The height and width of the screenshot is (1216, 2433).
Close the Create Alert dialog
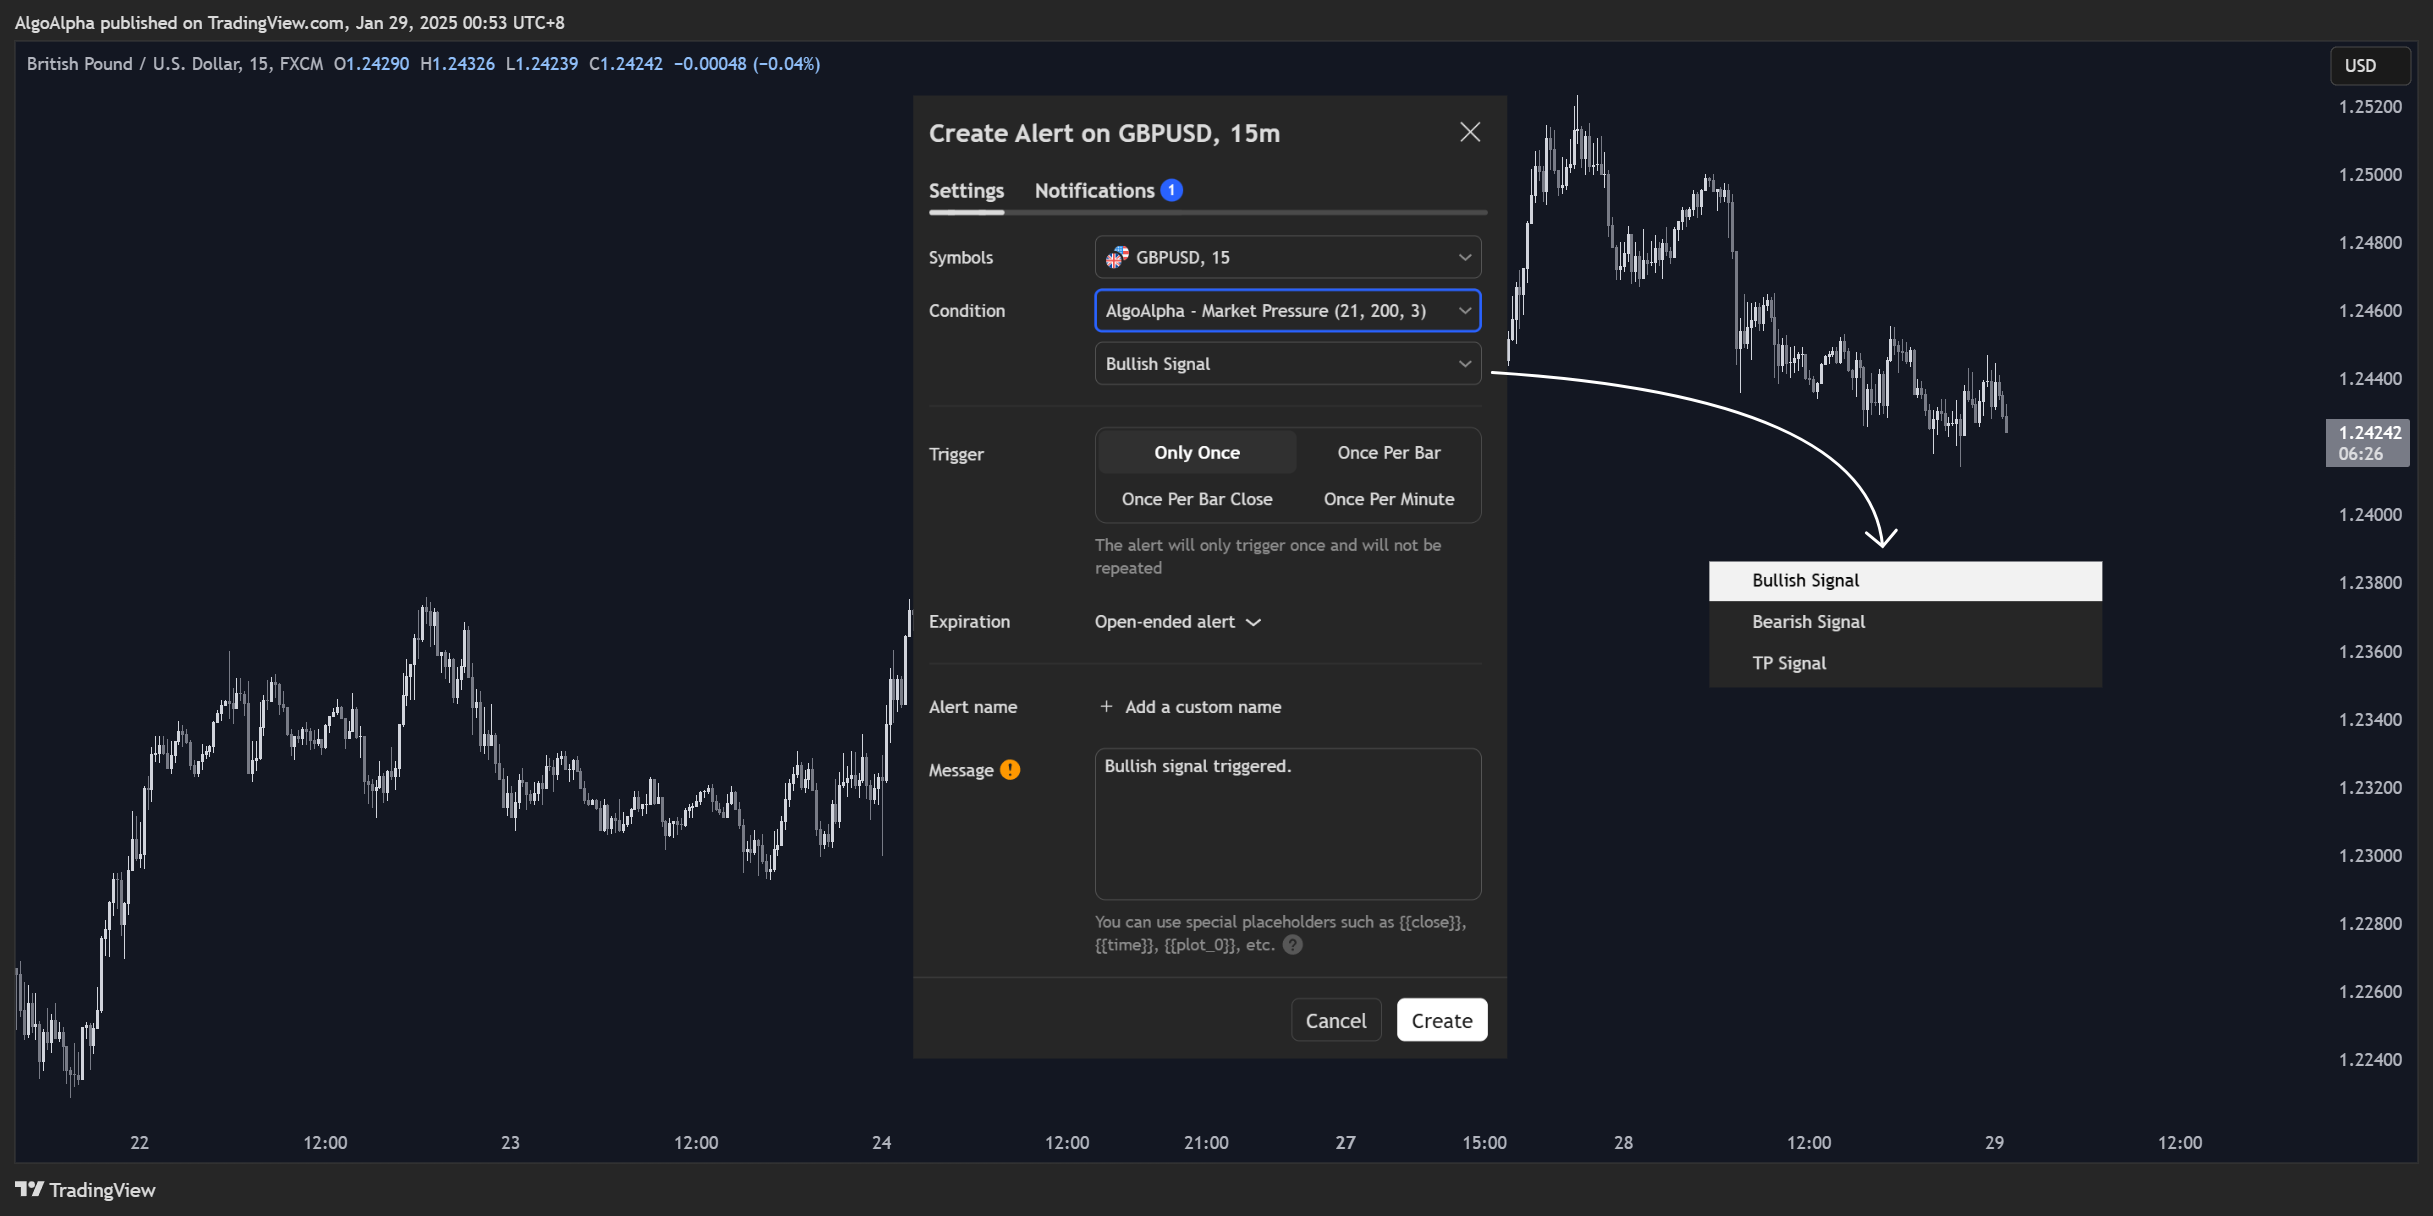click(1469, 132)
